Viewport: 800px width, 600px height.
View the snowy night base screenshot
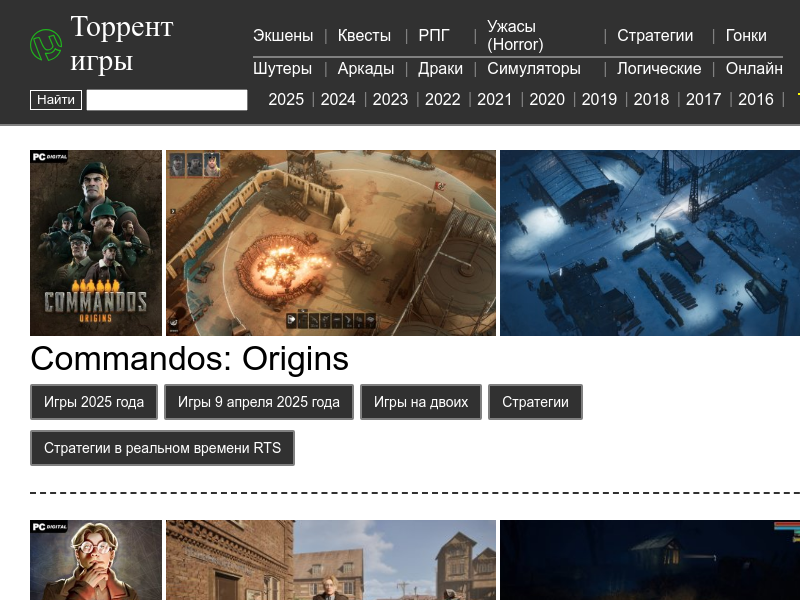[x=650, y=243]
